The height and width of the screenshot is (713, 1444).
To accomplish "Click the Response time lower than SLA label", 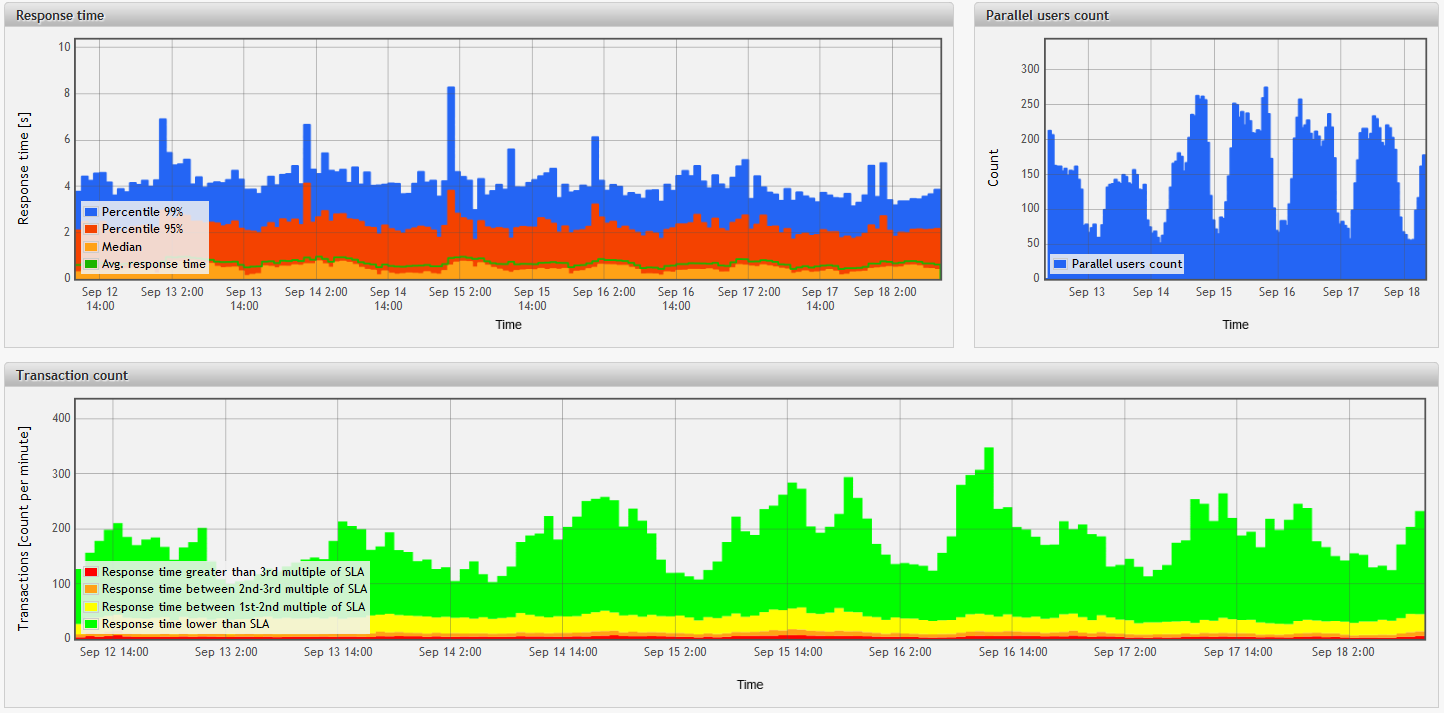I will click(185, 624).
